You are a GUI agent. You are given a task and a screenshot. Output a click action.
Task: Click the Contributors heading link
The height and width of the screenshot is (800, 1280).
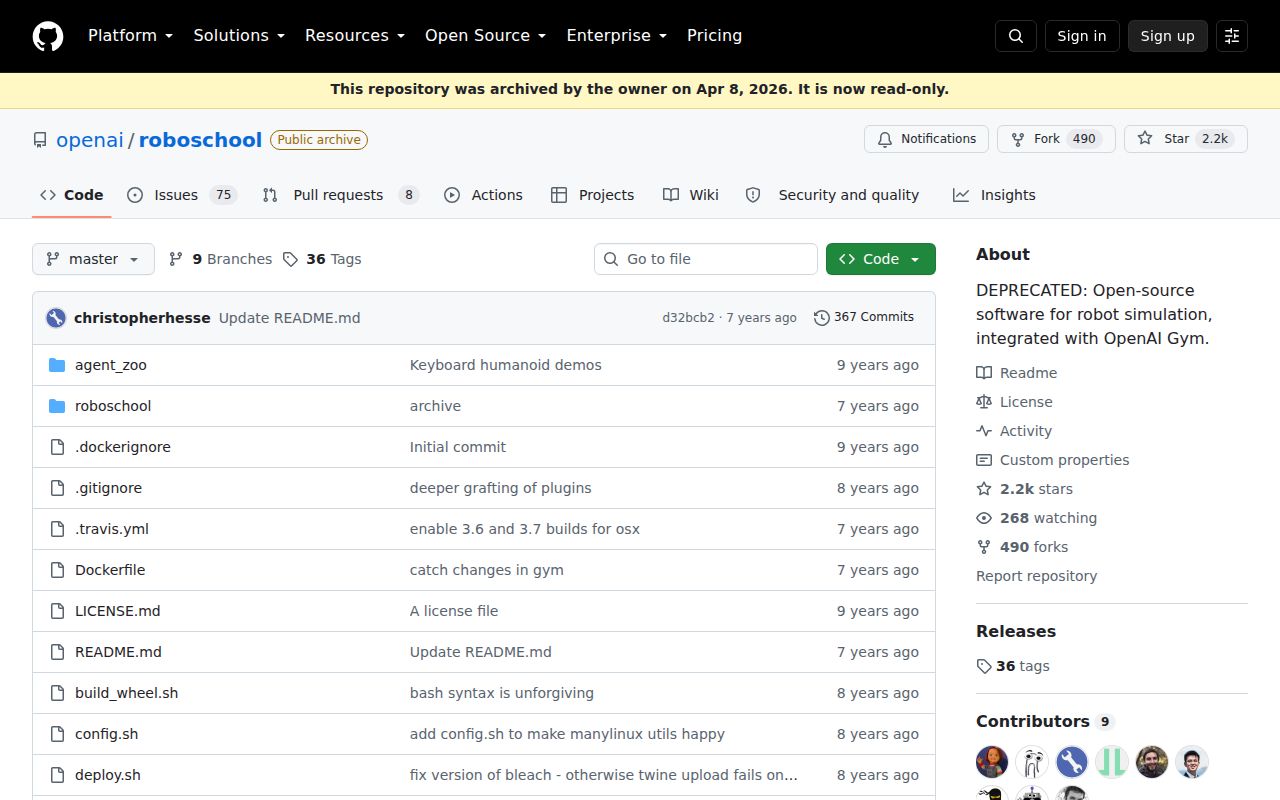tap(1045, 721)
